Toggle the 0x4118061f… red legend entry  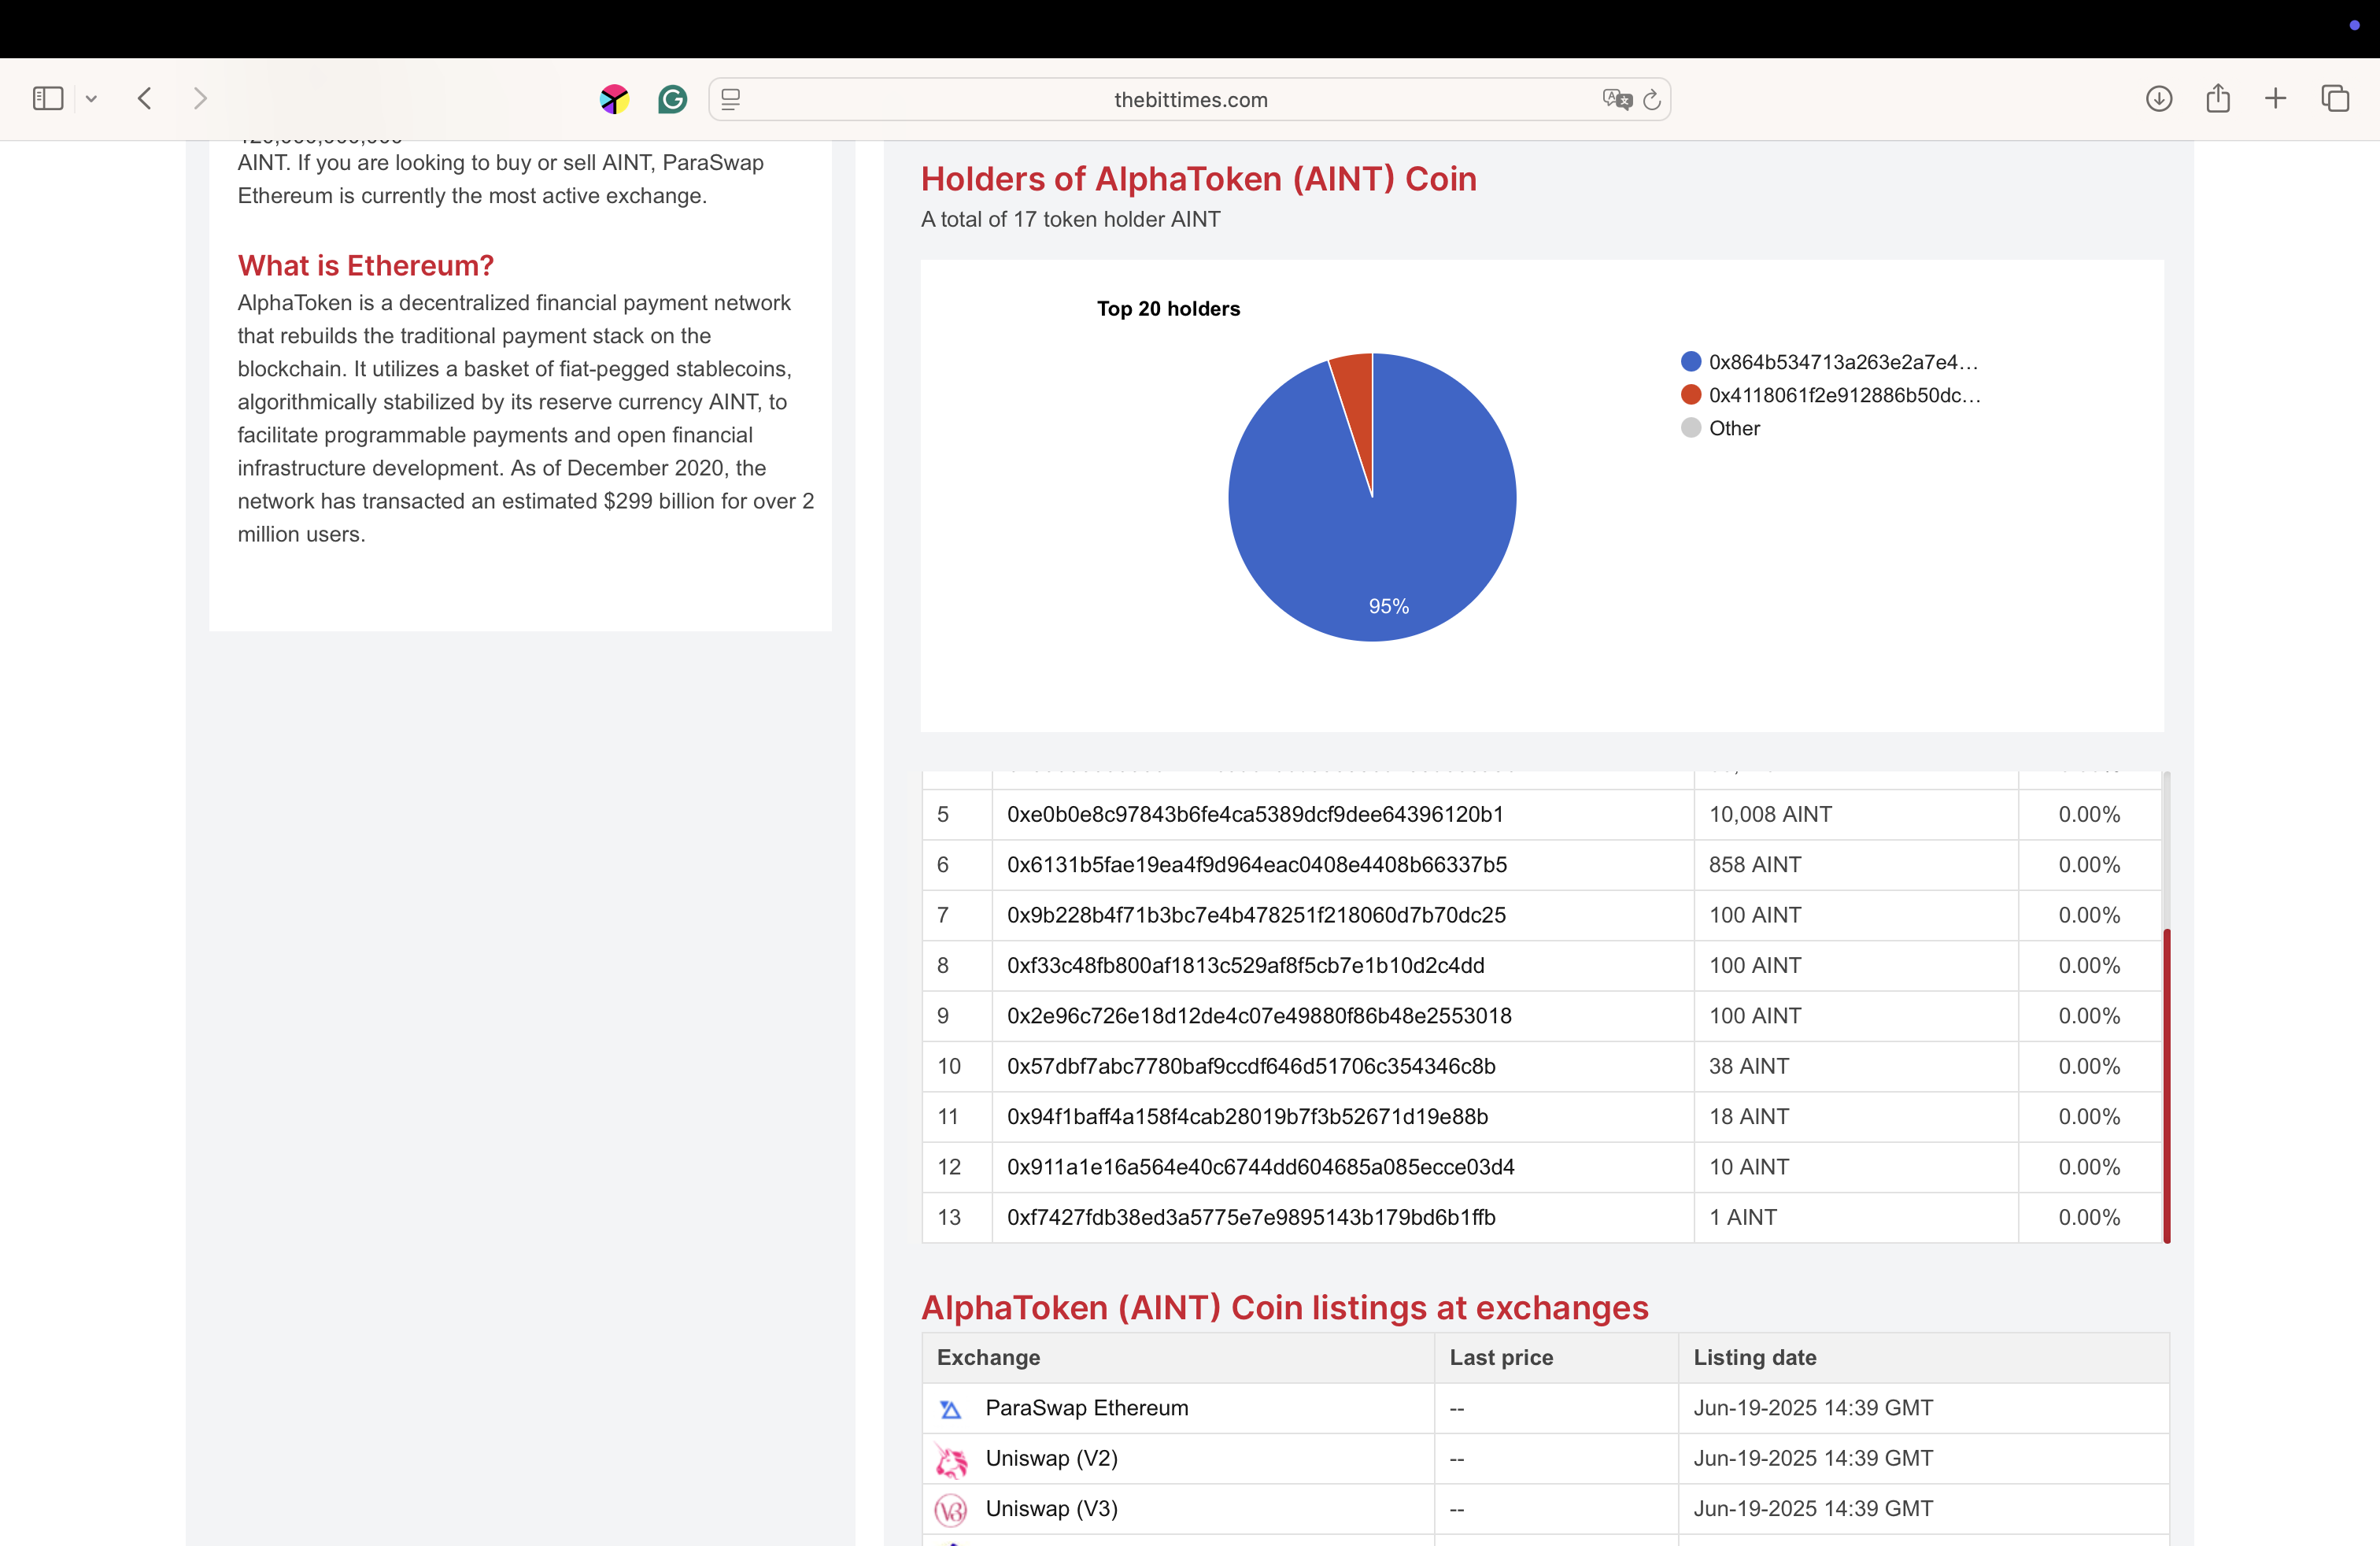1830,395
